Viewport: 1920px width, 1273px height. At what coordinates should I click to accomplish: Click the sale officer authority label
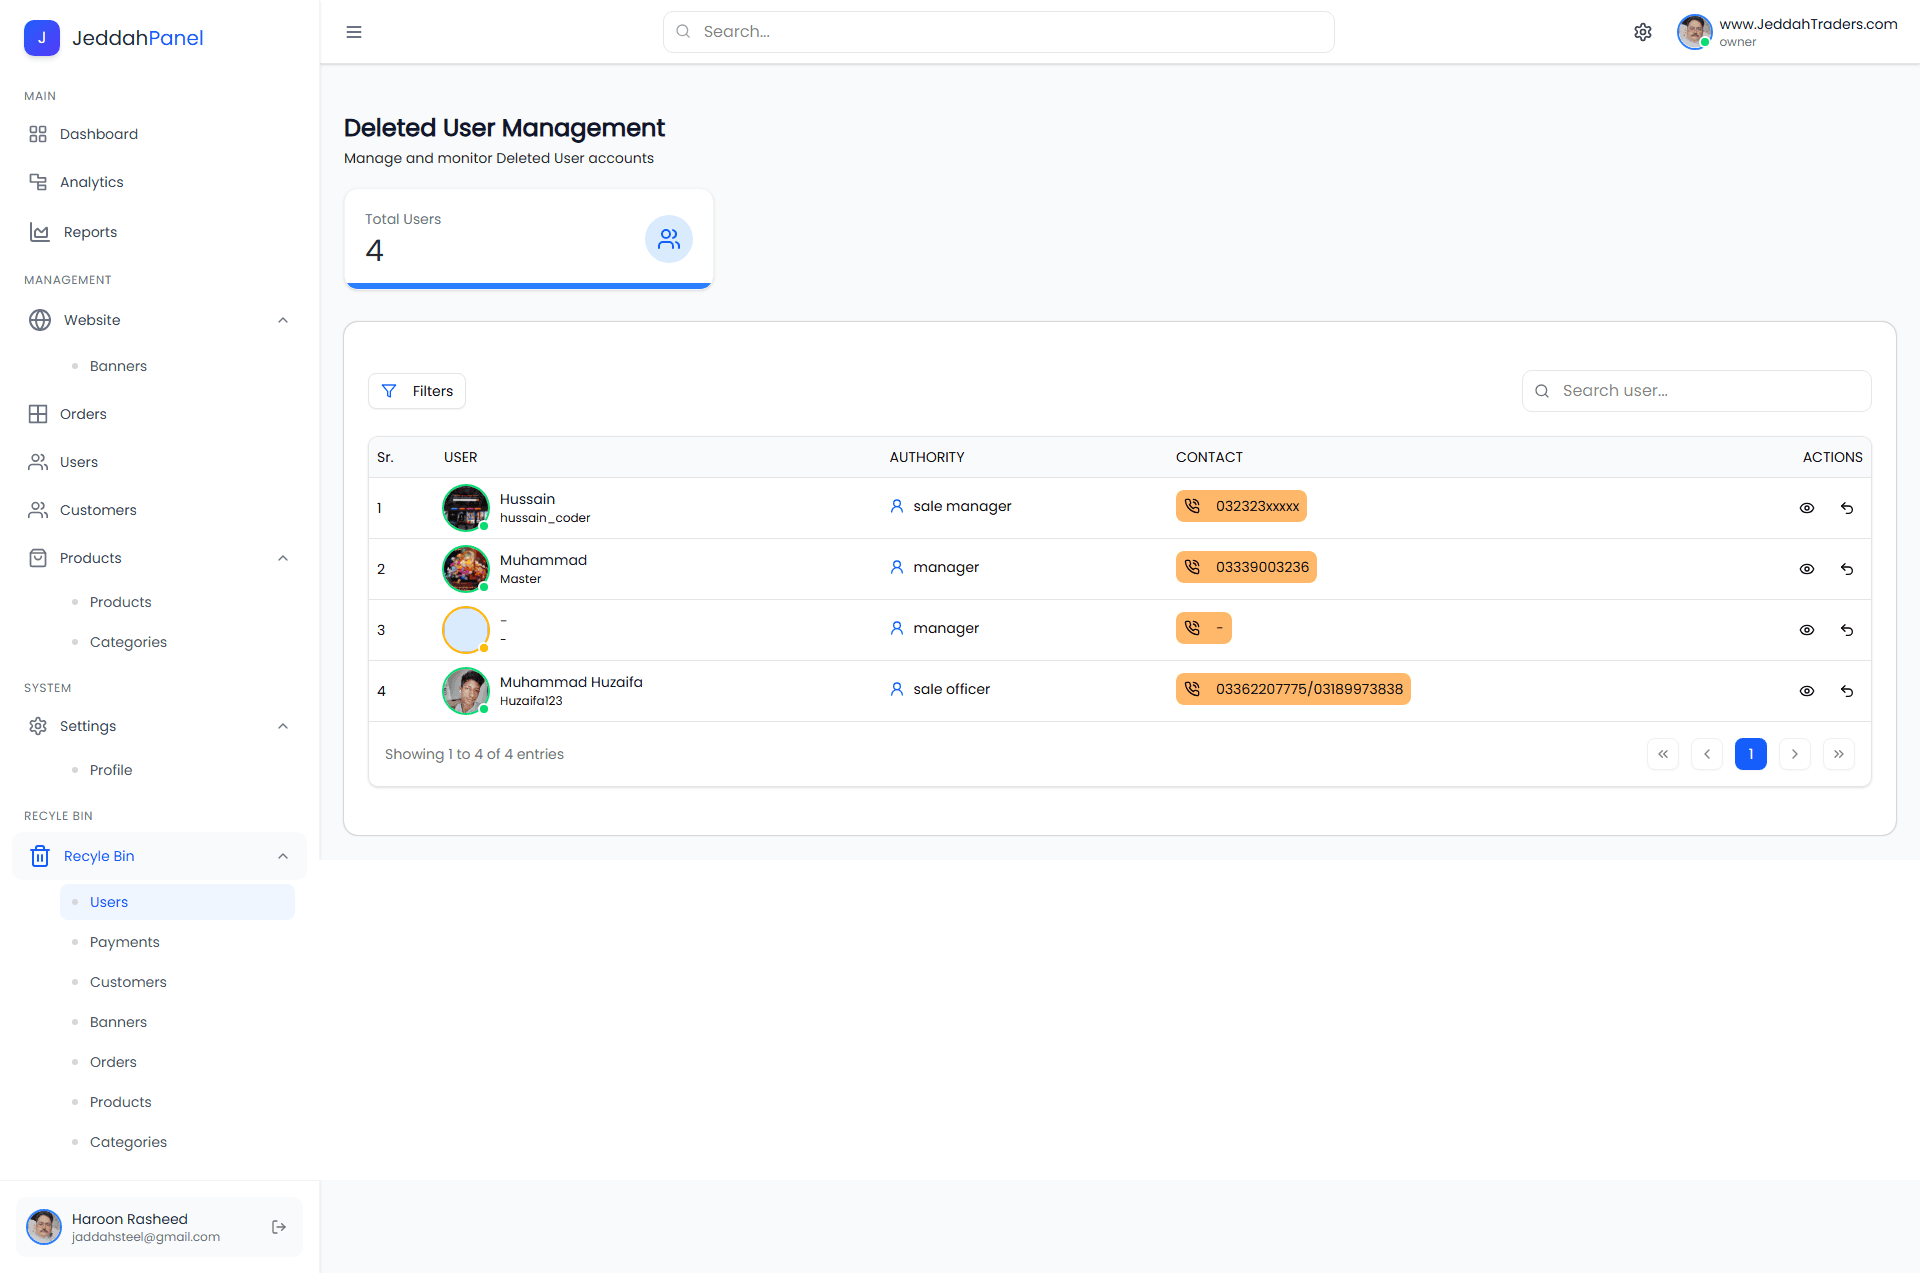coord(951,689)
